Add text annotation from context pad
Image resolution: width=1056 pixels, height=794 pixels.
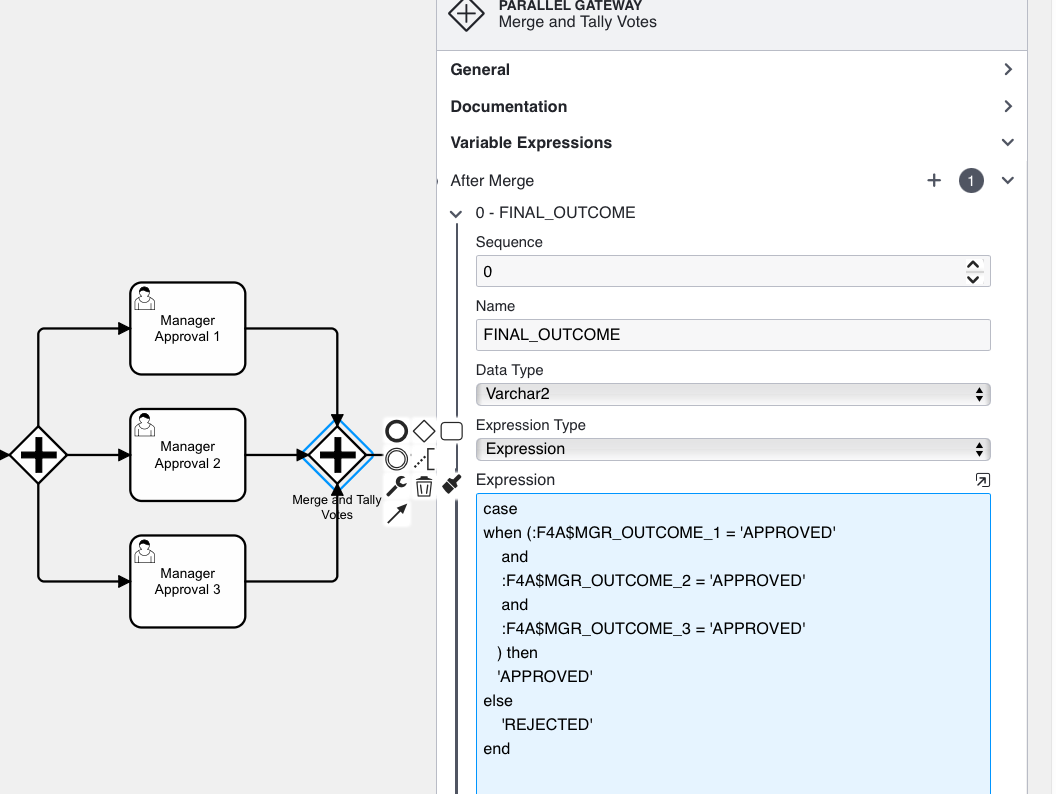pos(425,459)
